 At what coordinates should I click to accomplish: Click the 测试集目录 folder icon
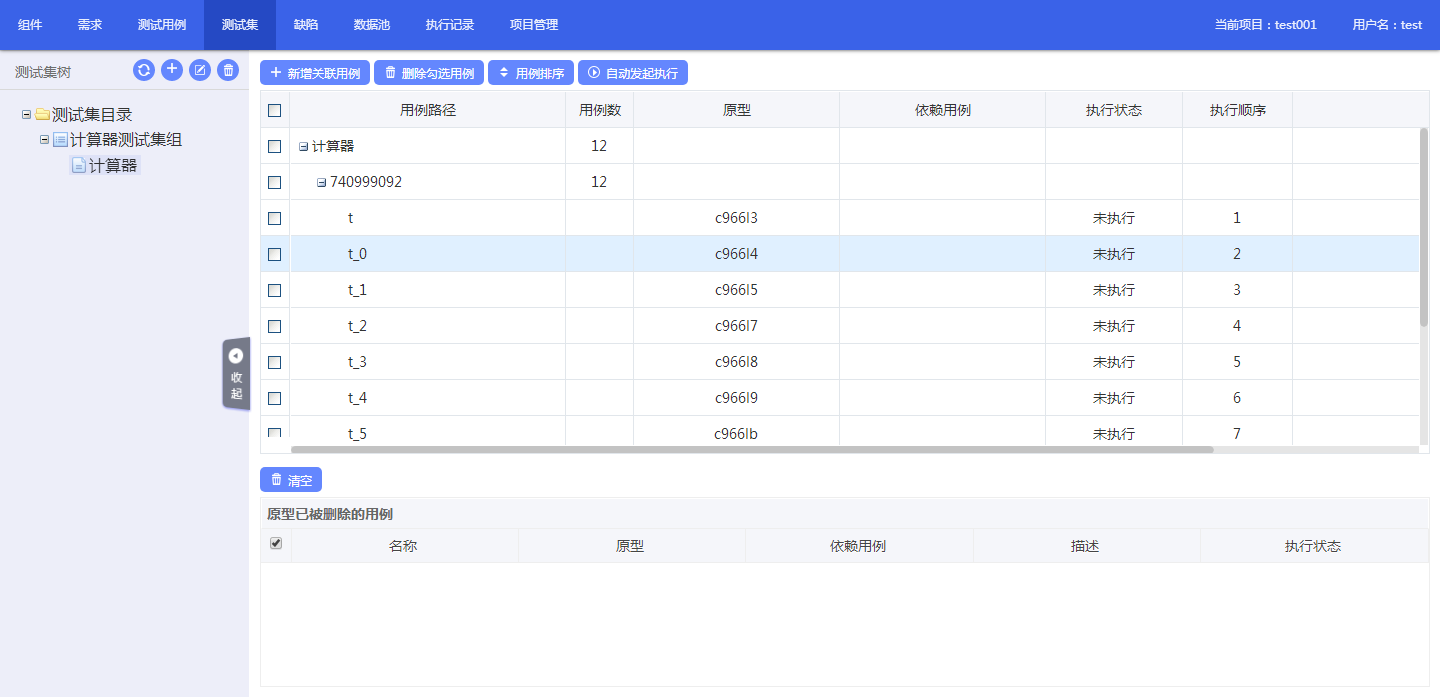click(42, 115)
